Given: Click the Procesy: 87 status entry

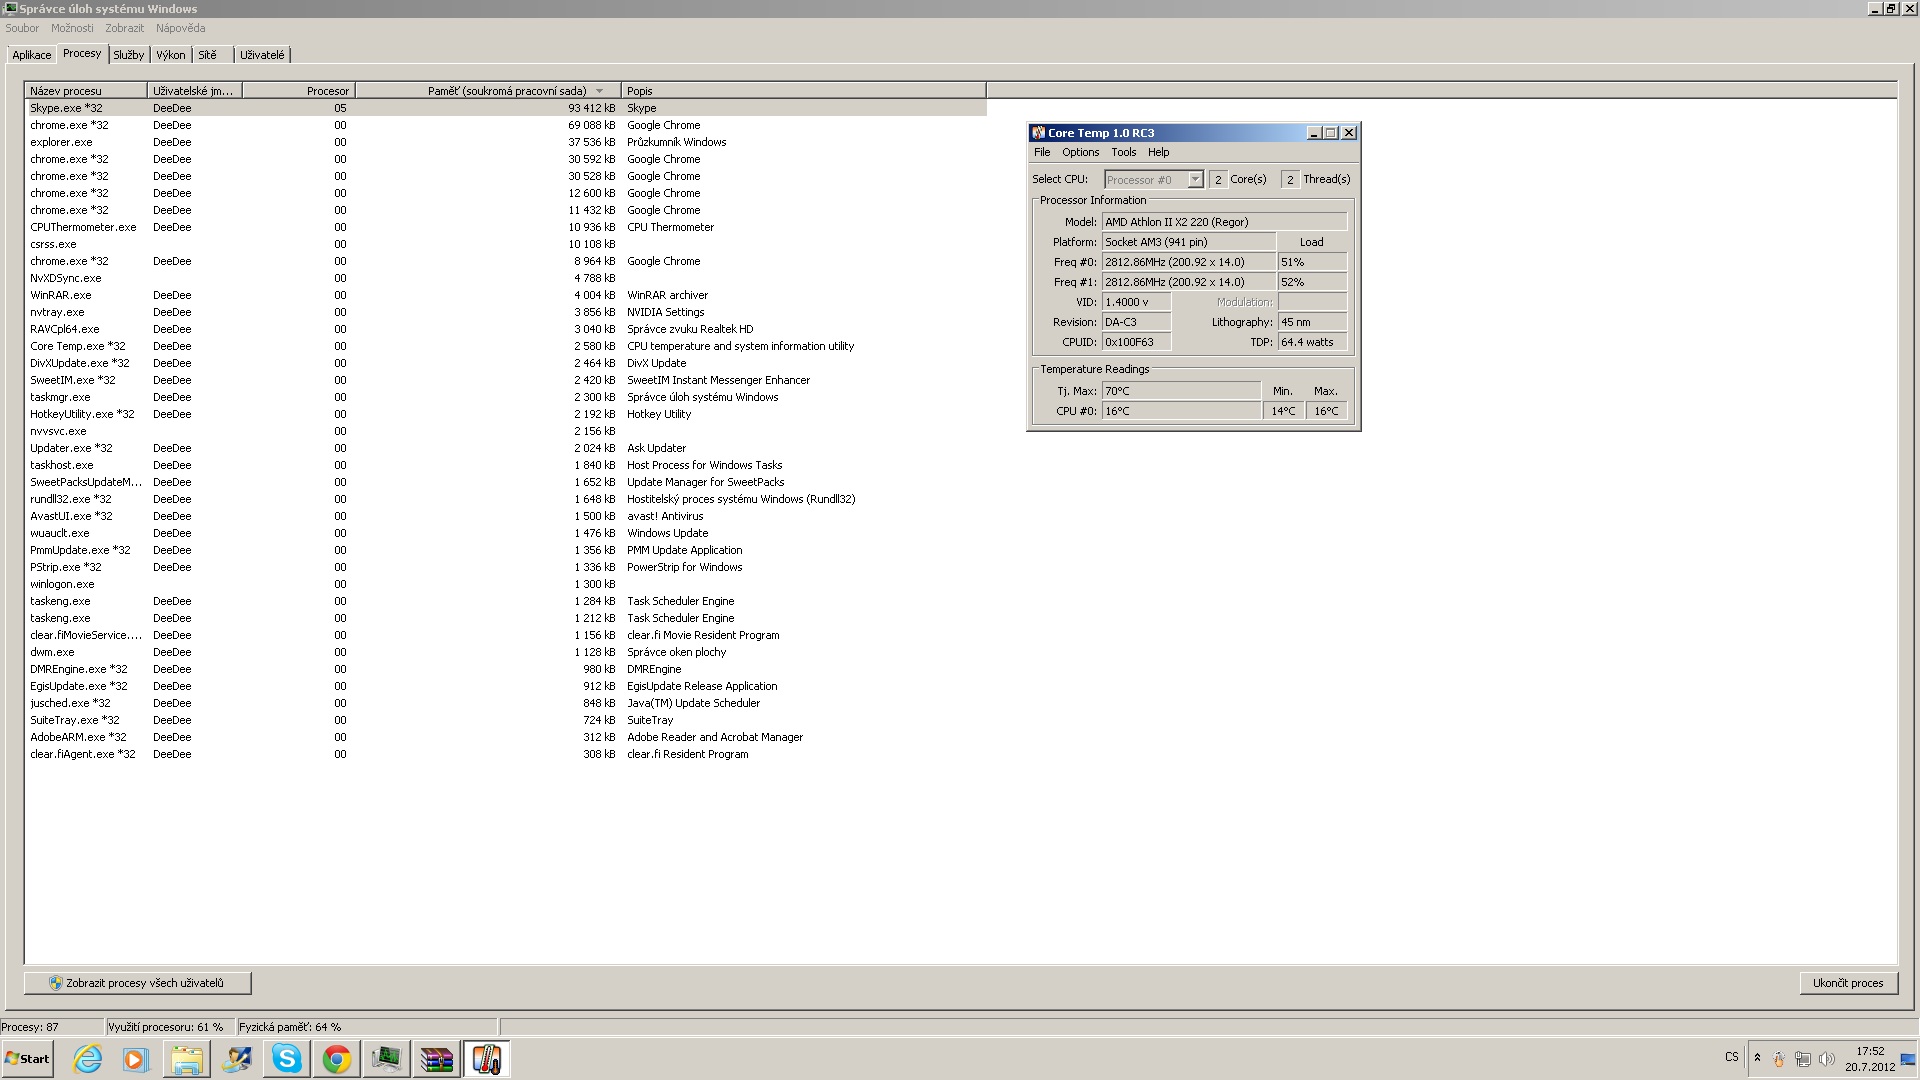Looking at the screenshot, I should [x=51, y=1027].
